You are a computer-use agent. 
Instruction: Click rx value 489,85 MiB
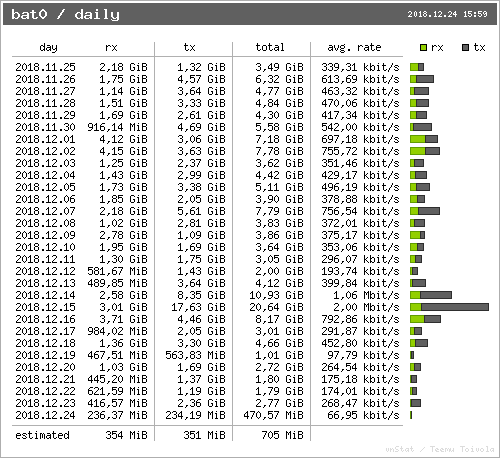[x=117, y=283]
